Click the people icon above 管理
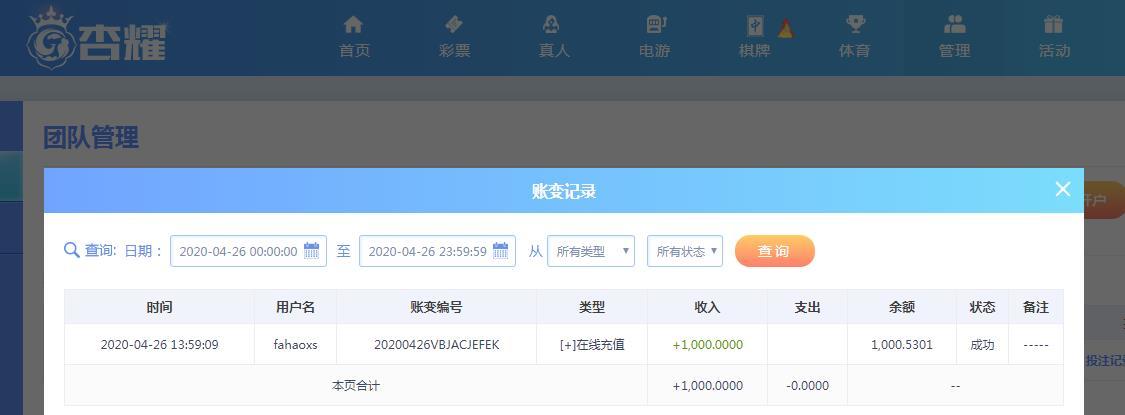The image size is (1125, 415). pos(954,24)
